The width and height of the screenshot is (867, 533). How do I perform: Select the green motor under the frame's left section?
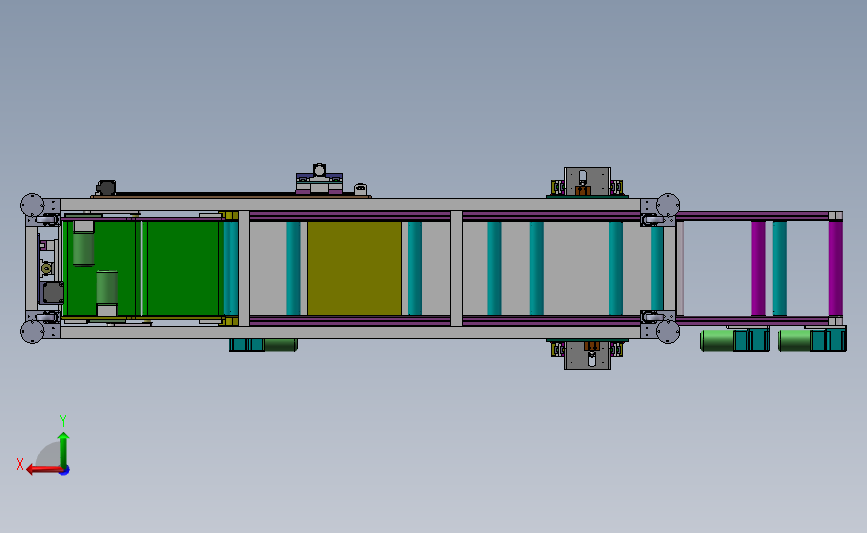click(x=280, y=346)
